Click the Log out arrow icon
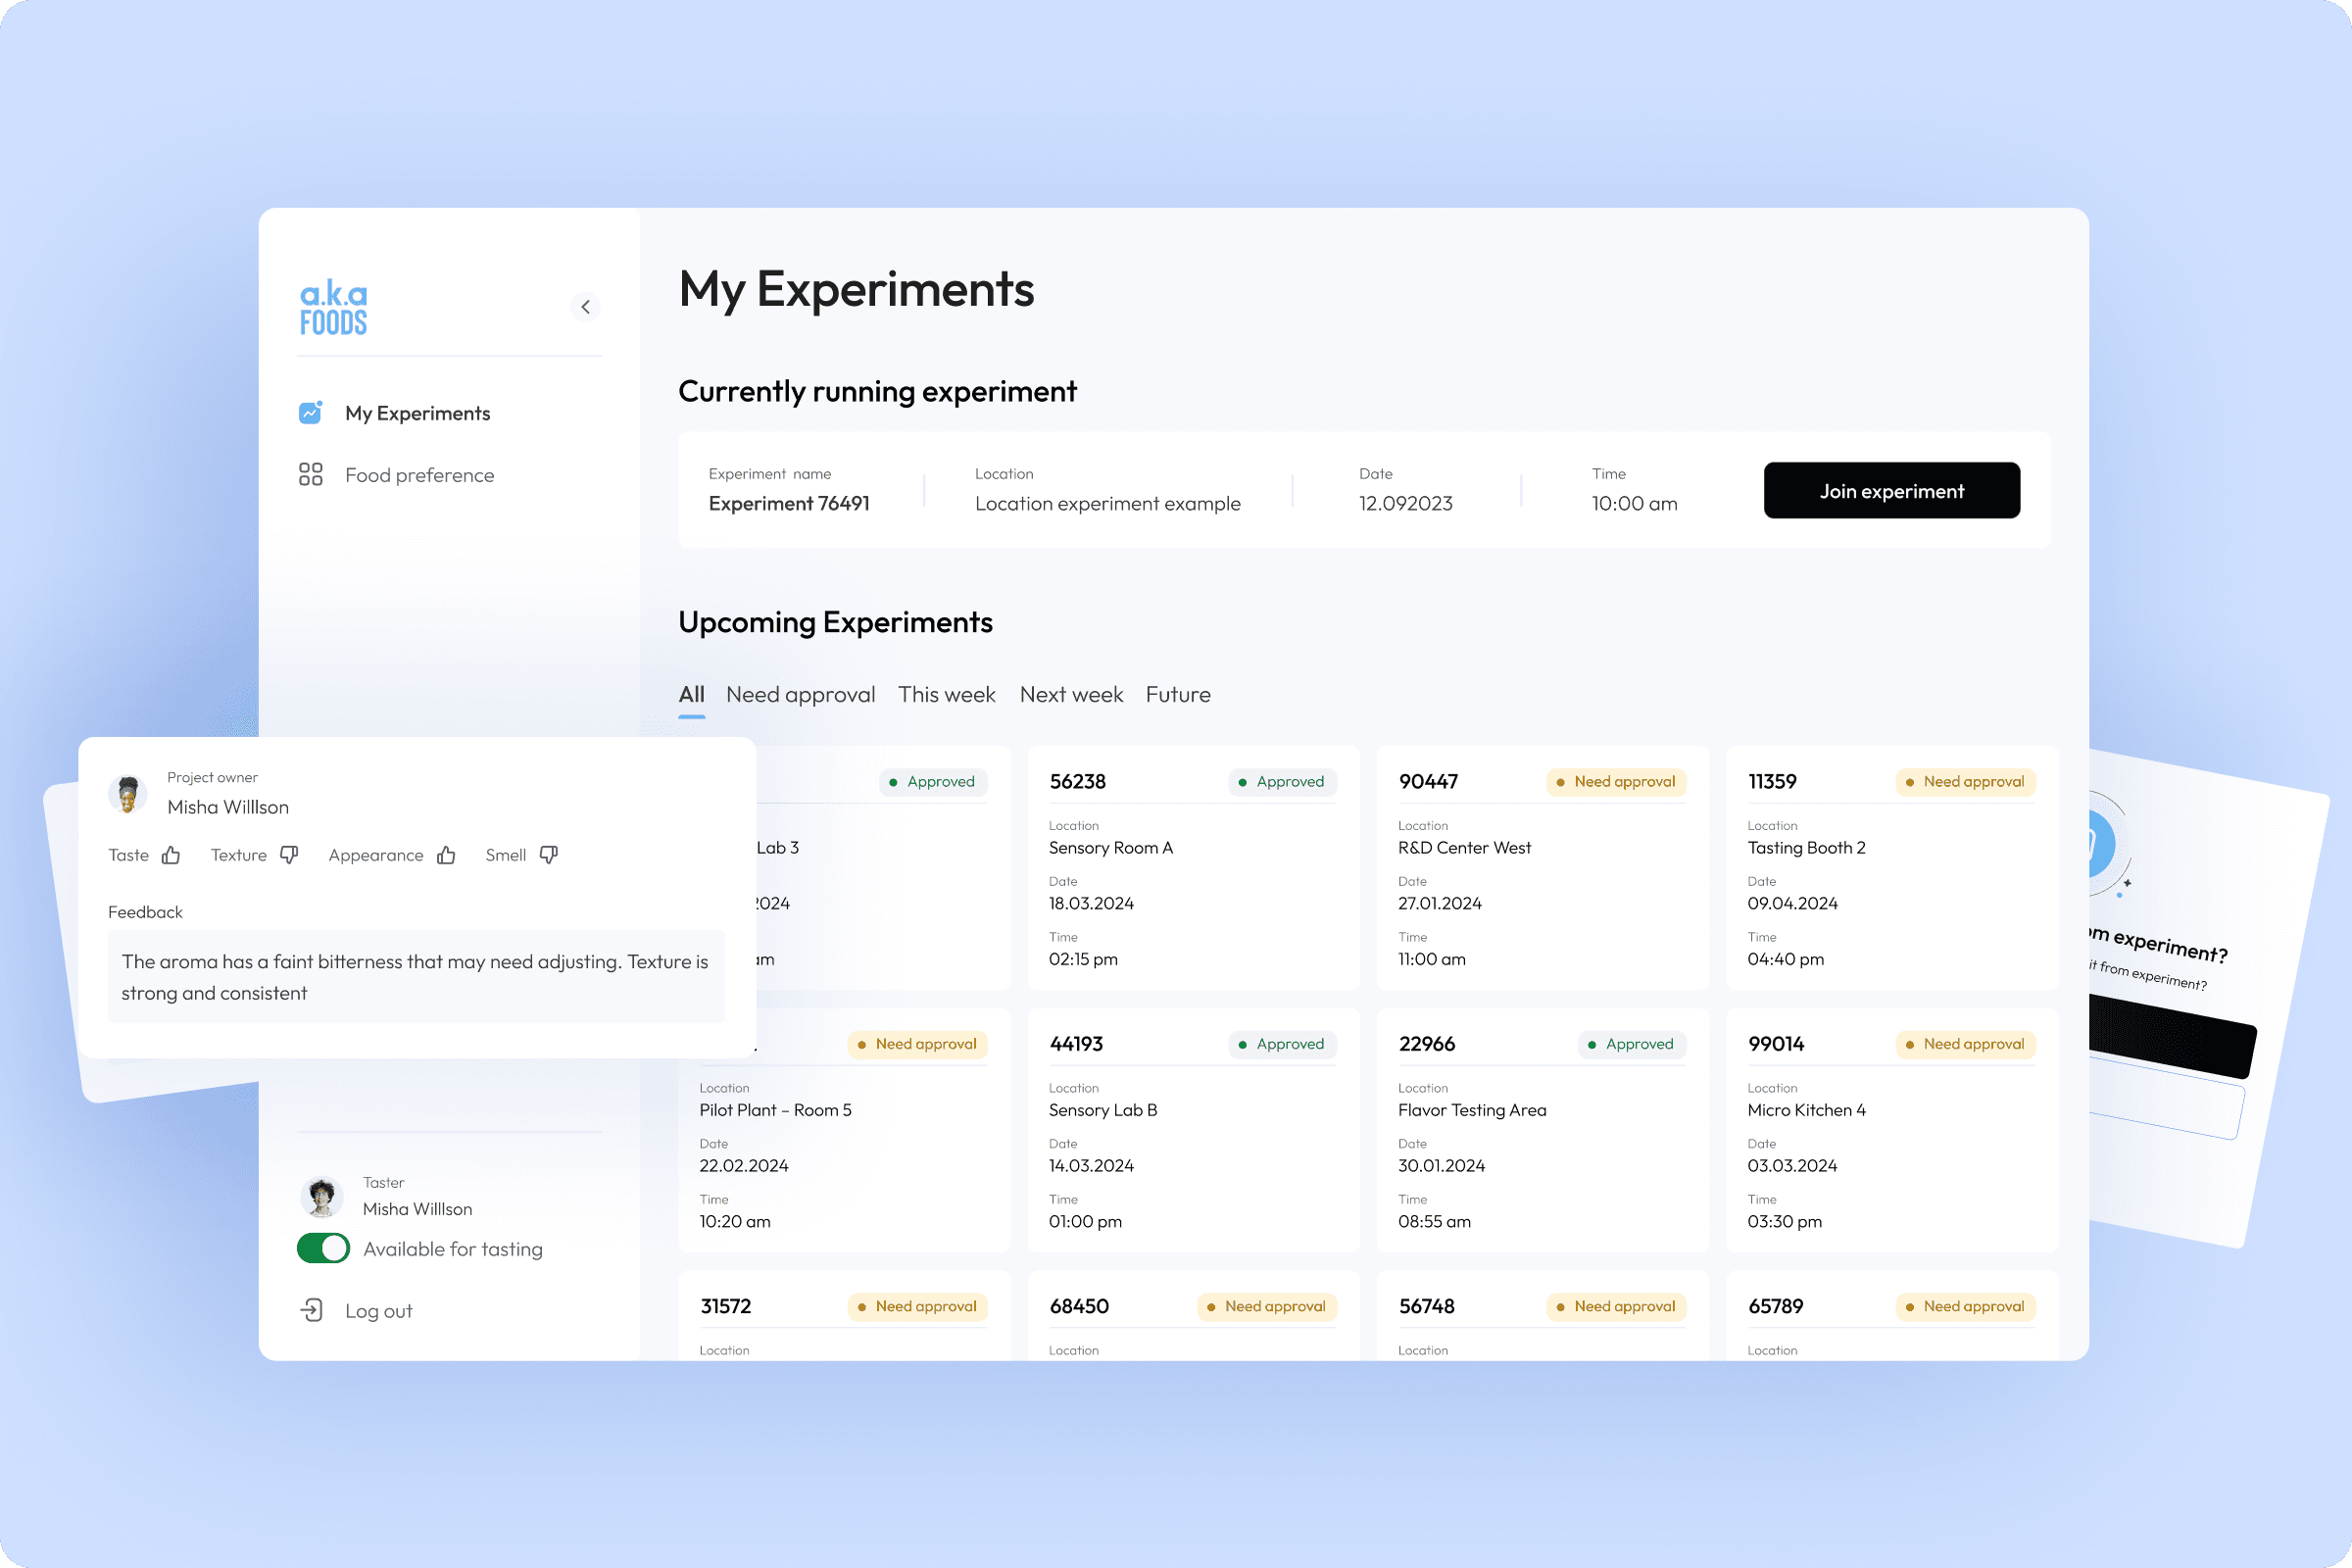The image size is (2352, 1568). point(311,1310)
